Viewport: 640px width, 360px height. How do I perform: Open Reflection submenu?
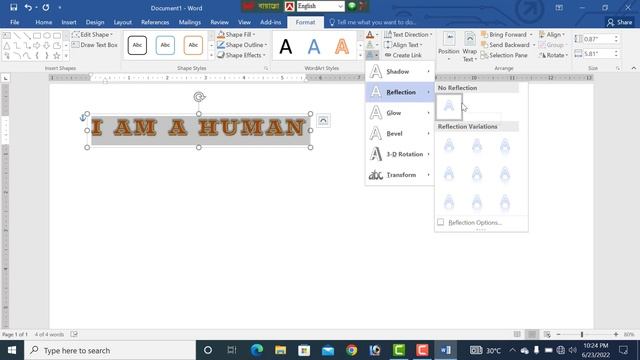(x=400, y=92)
